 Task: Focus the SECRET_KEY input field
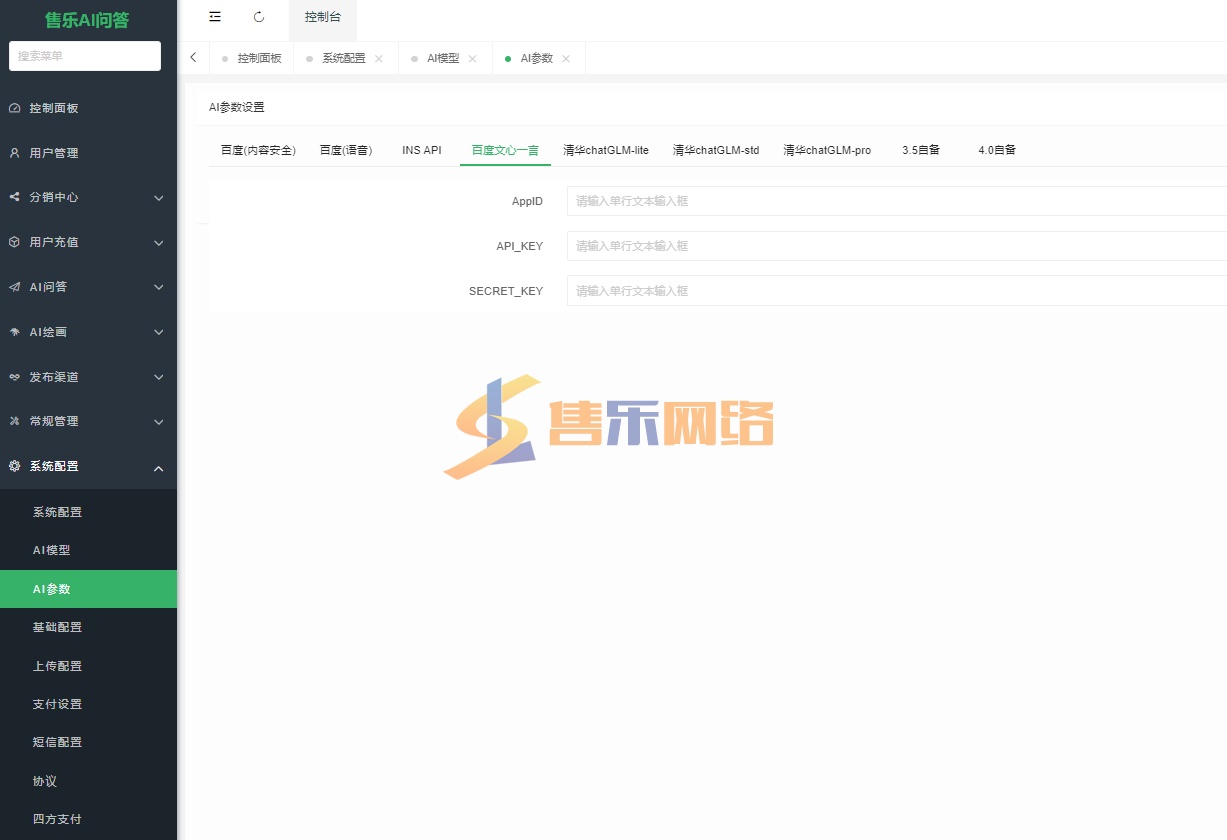[897, 291]
